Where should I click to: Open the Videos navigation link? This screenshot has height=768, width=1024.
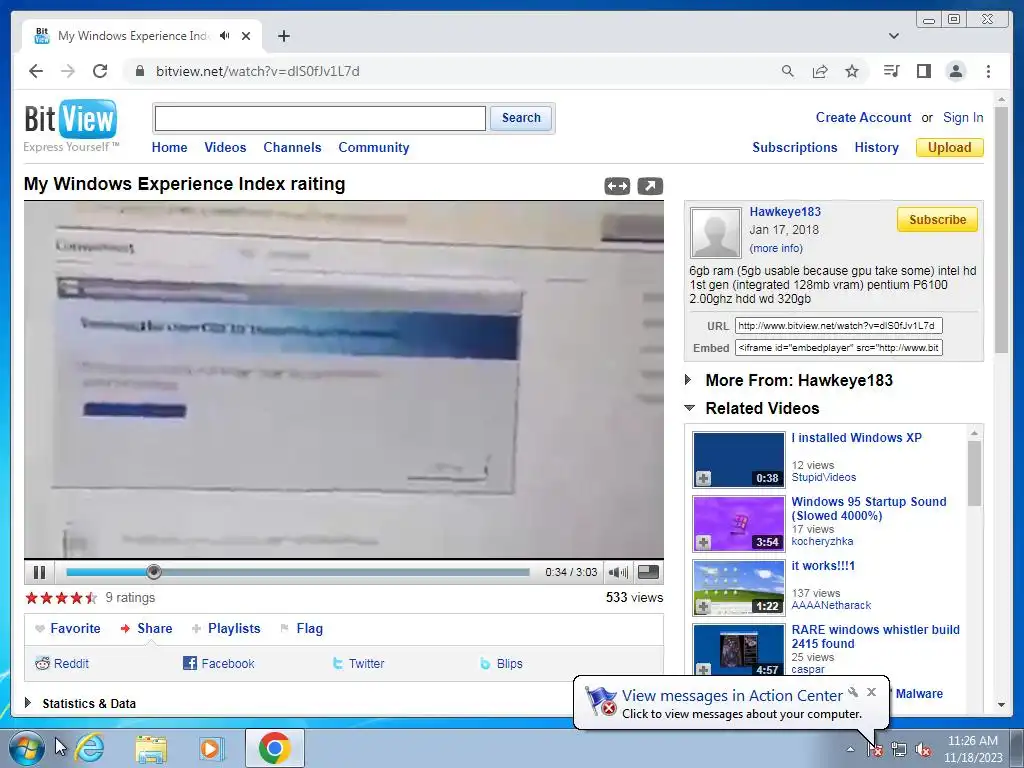click(225, 148)
